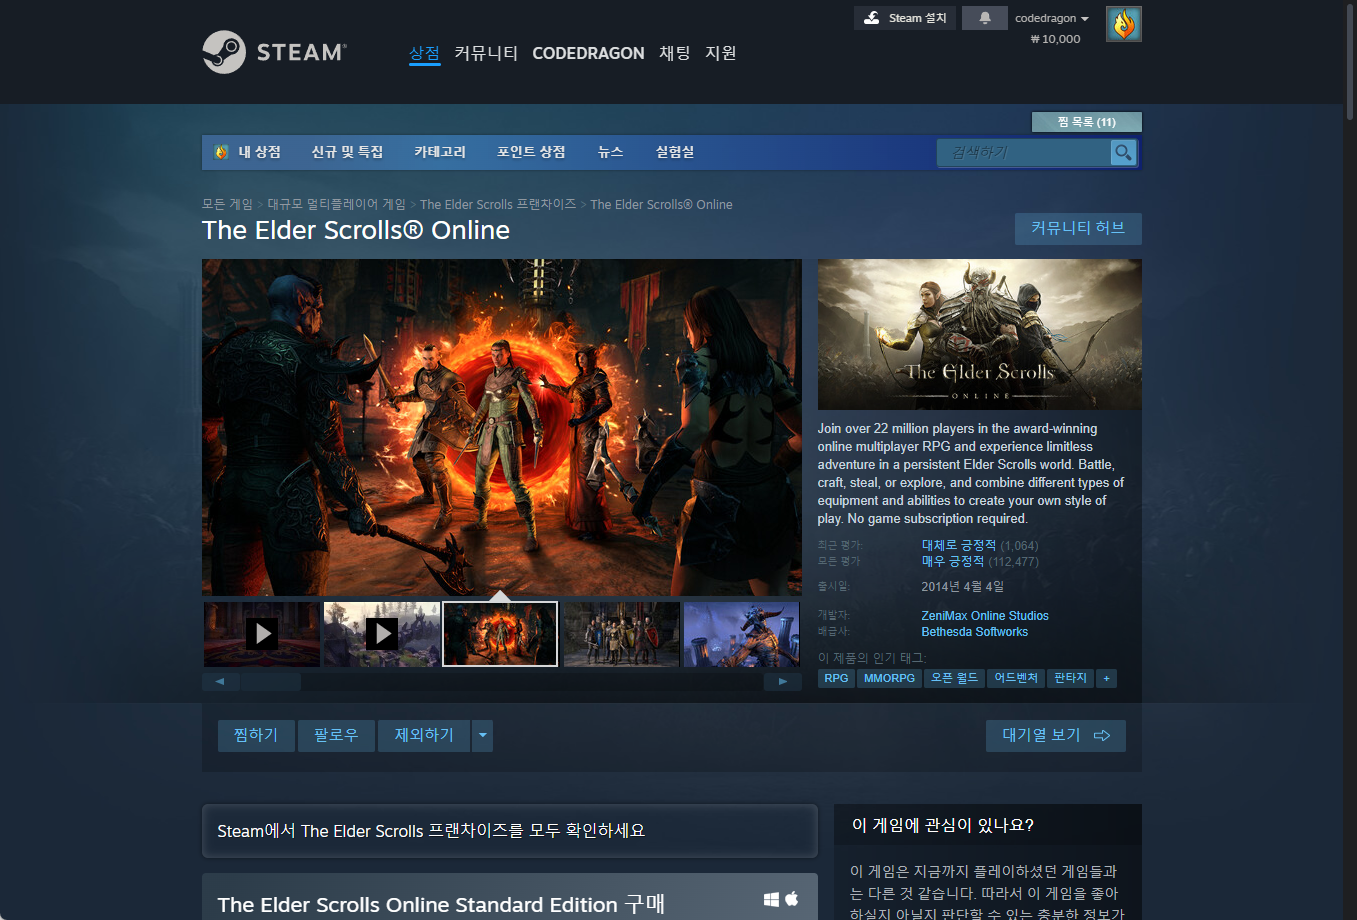Open the 뉴스 tab

610,152
